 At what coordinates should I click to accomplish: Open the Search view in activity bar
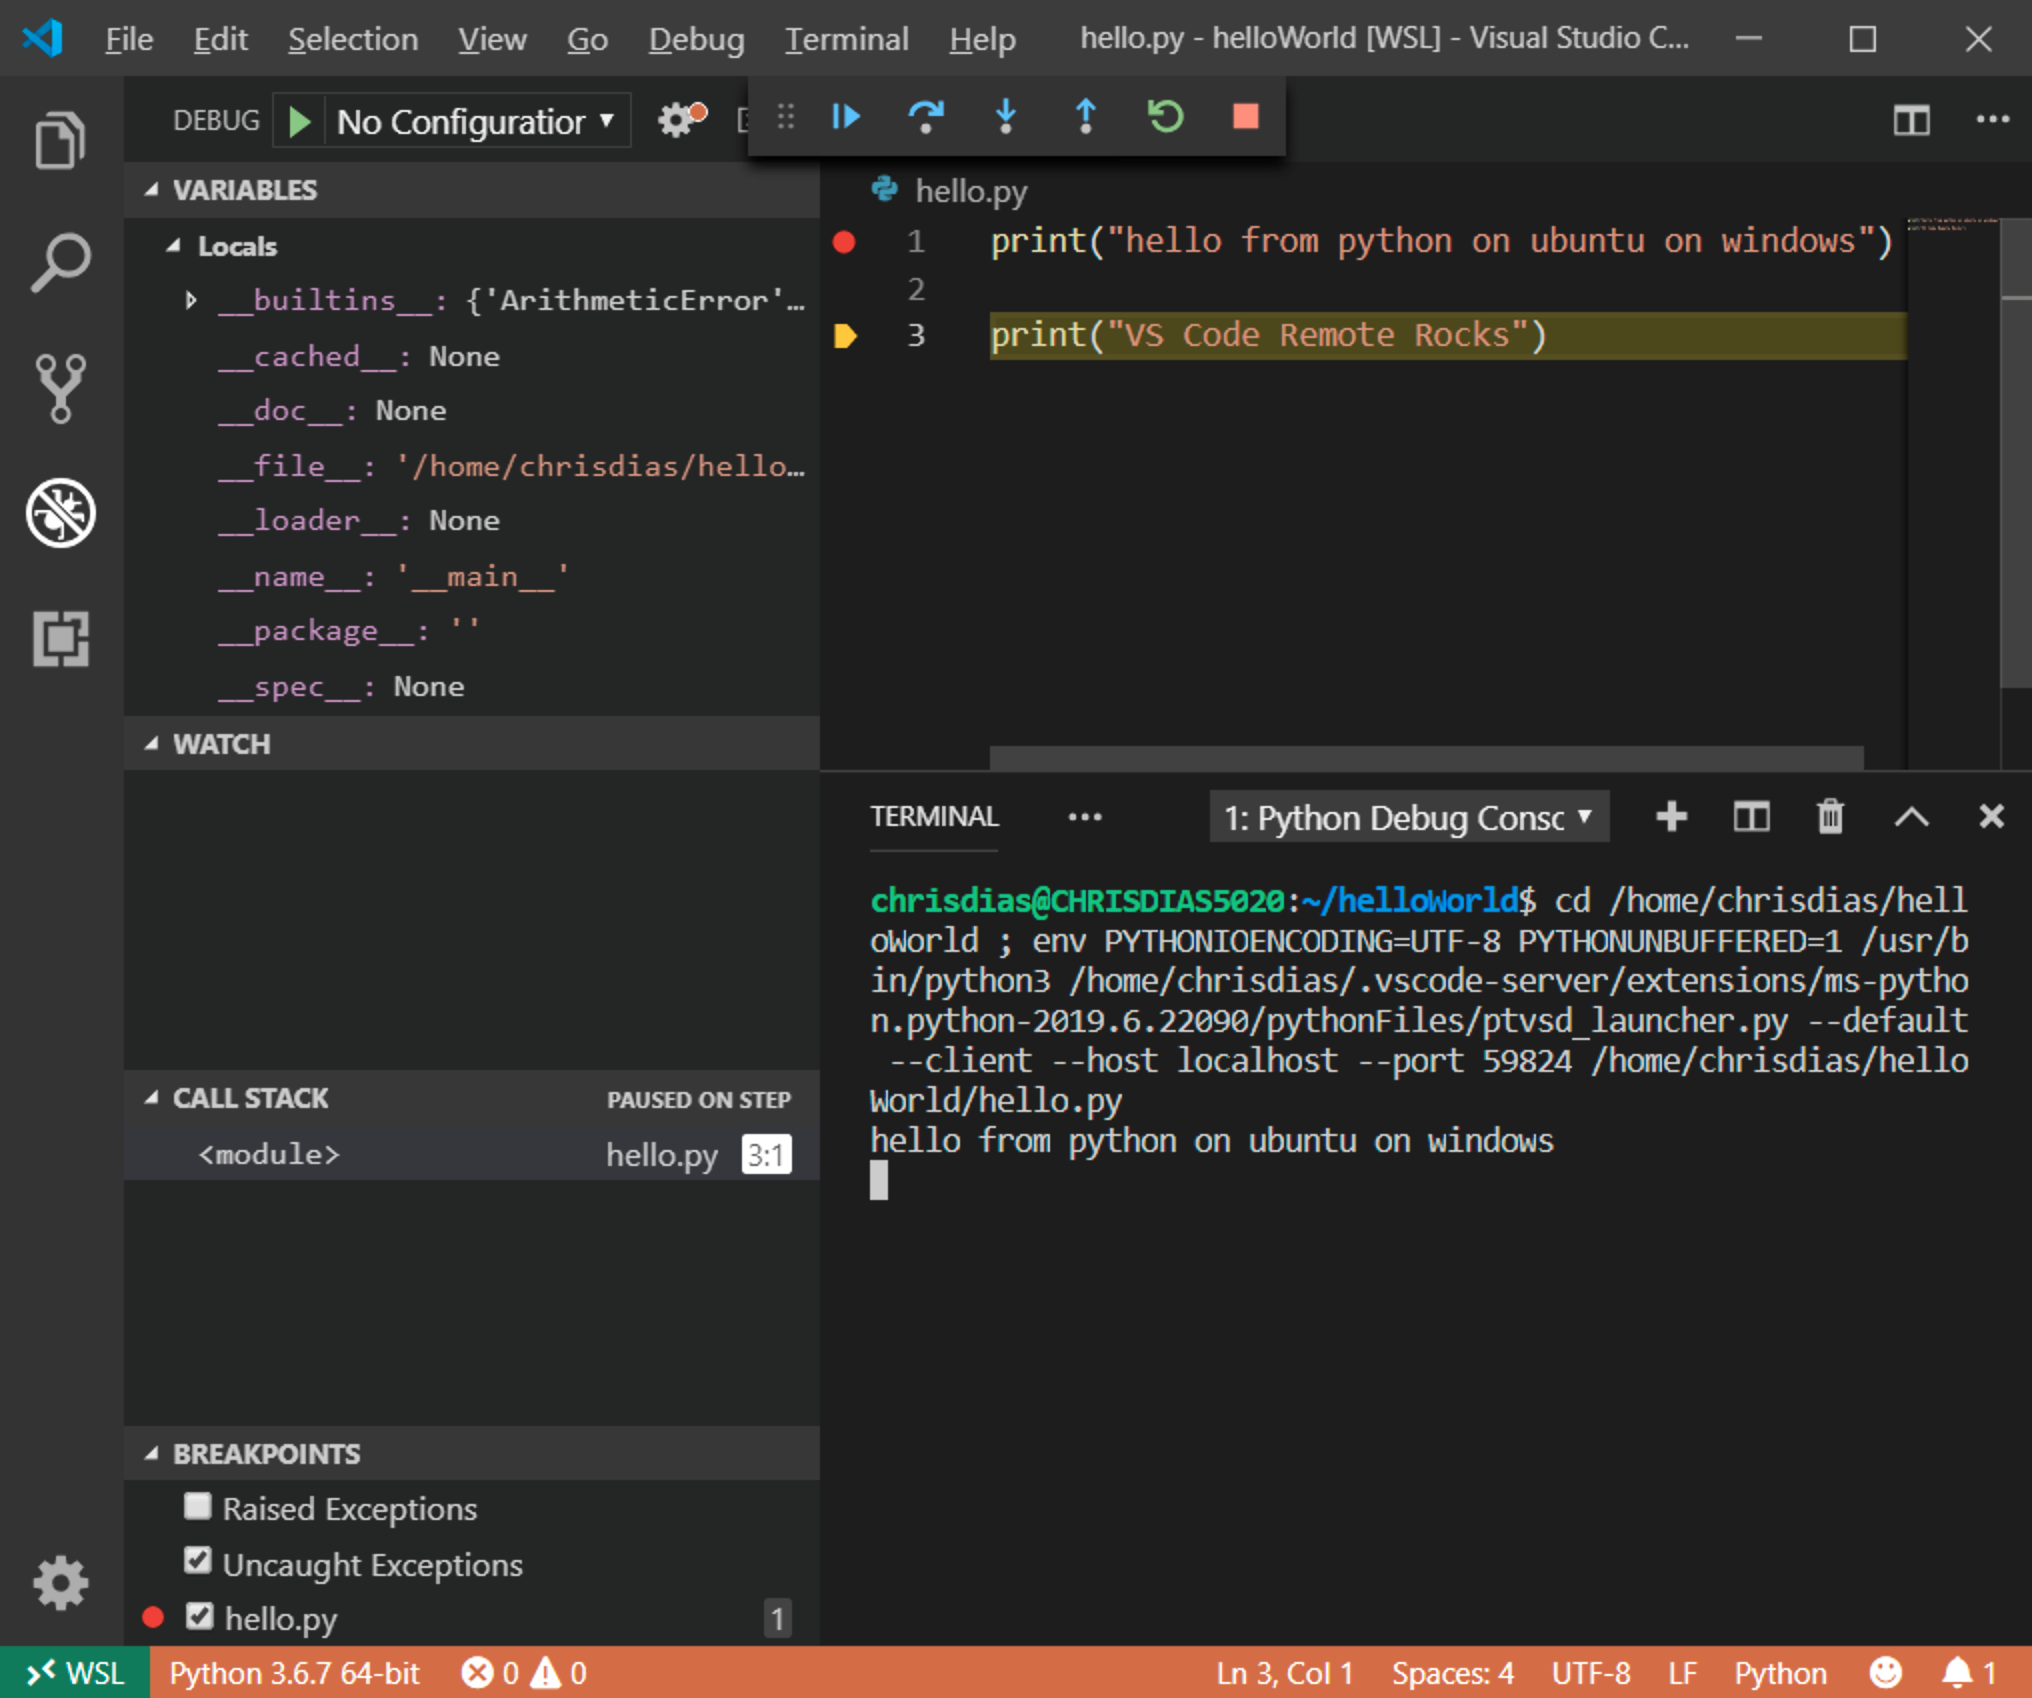coord(60,263)
